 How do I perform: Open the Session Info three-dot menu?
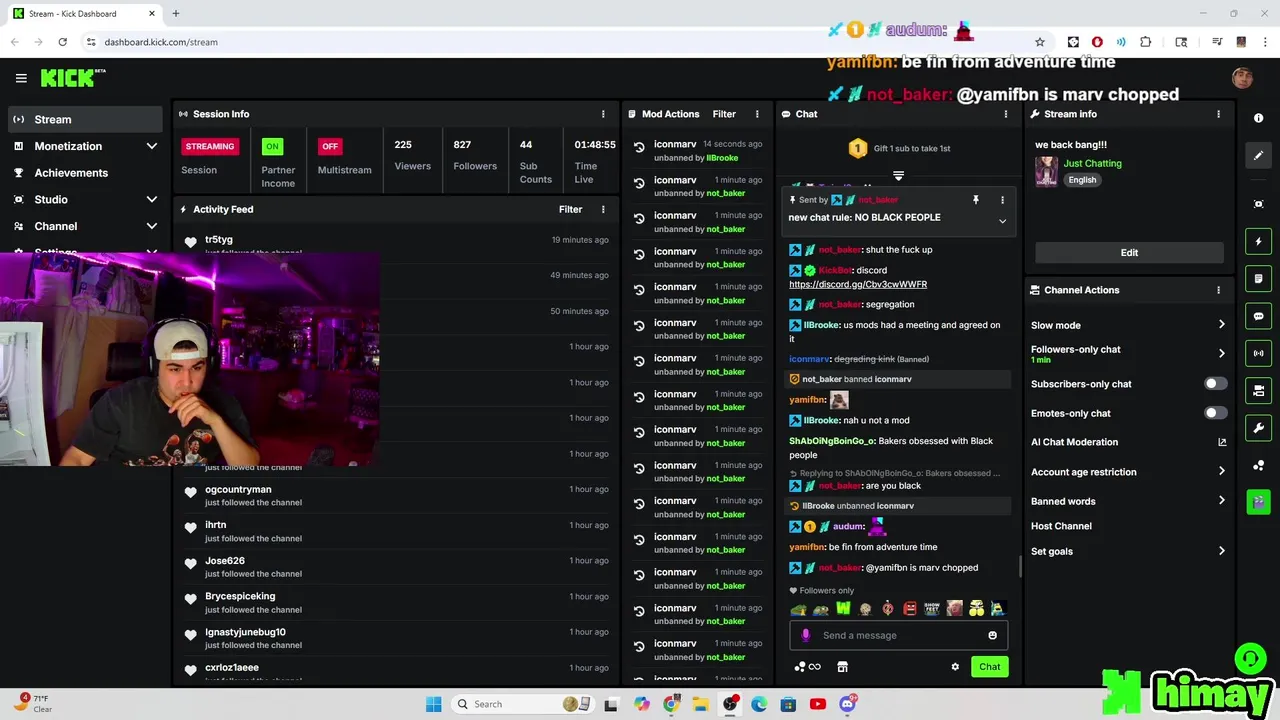pos(603,114)
